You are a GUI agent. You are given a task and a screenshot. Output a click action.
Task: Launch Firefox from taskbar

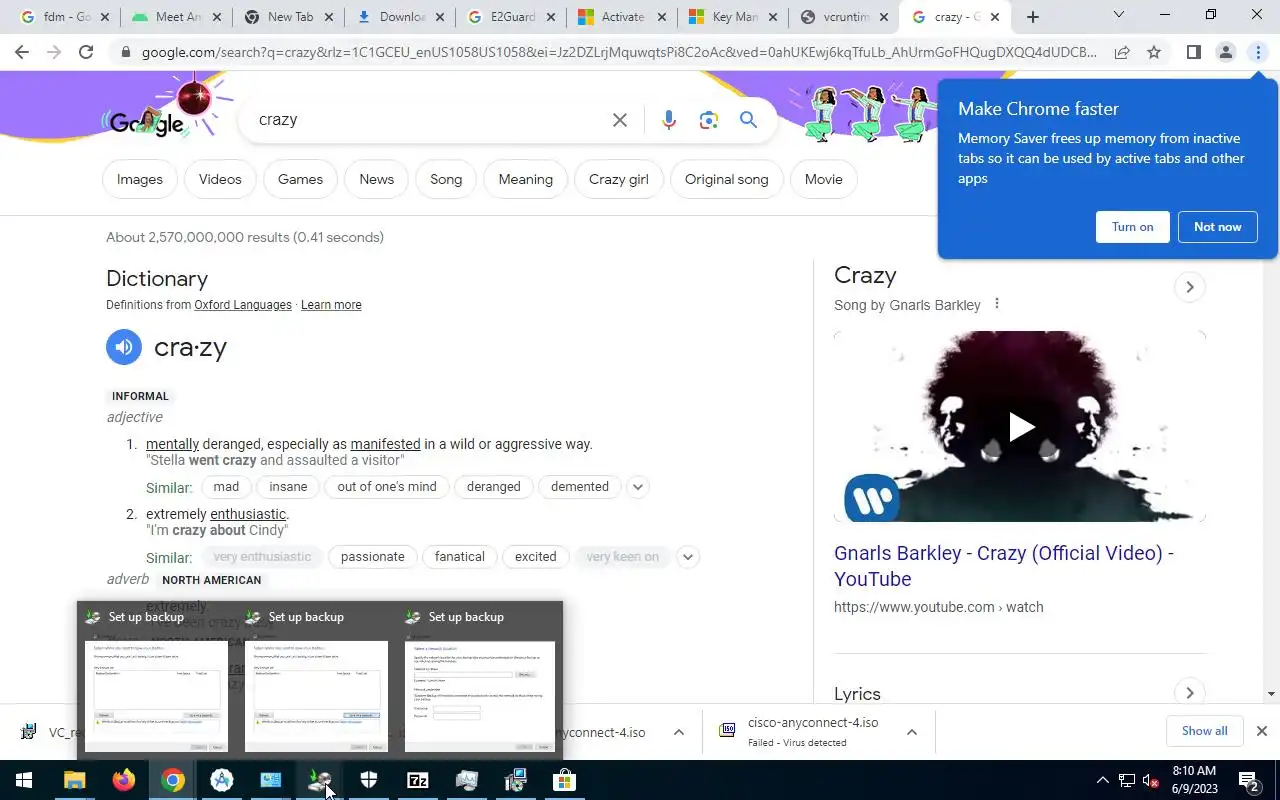click(123, 781)
